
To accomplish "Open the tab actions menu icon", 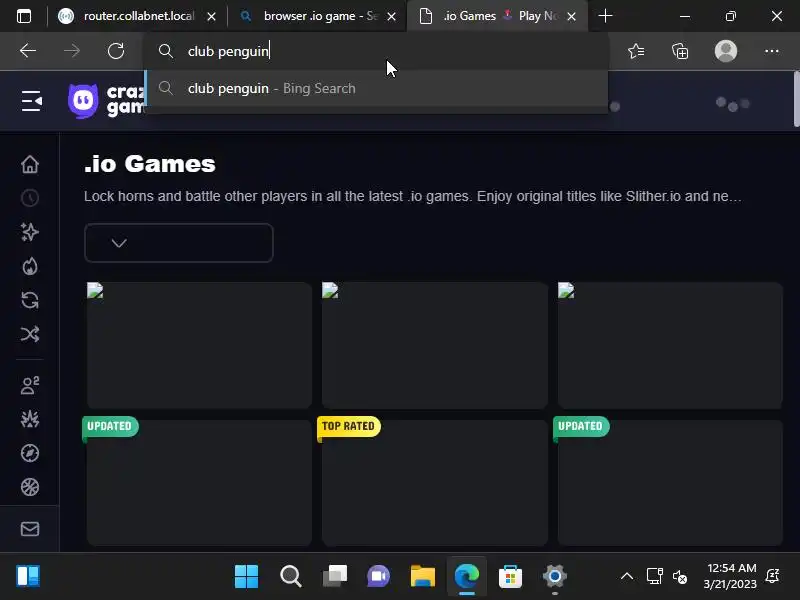I will [24, 16].
